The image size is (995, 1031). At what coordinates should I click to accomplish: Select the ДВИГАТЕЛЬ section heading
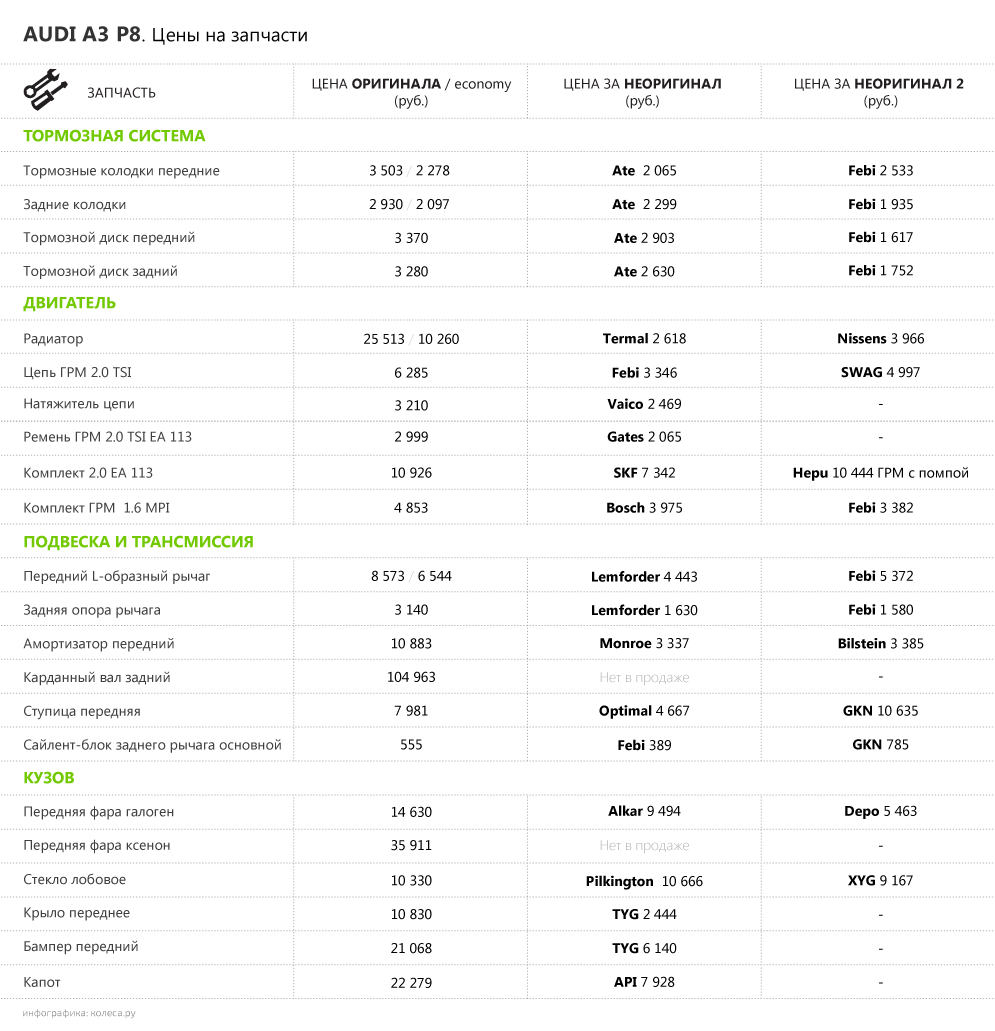(70, 303)
